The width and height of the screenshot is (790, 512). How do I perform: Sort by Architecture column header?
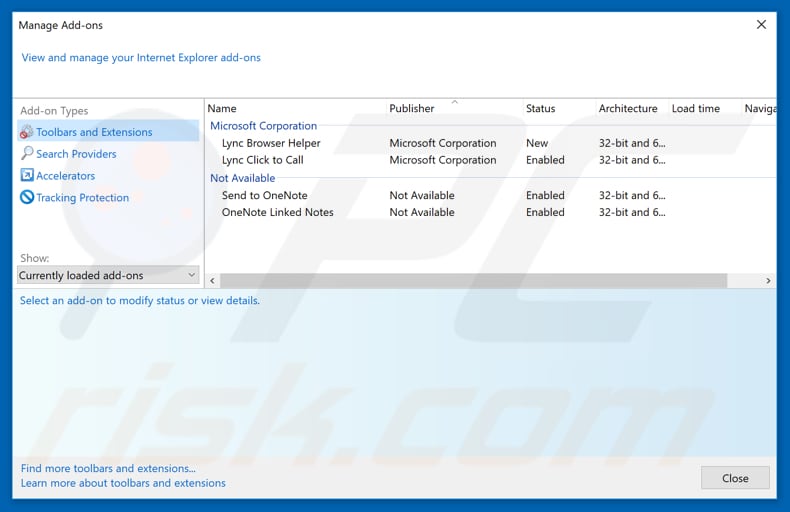pos(628,108)
